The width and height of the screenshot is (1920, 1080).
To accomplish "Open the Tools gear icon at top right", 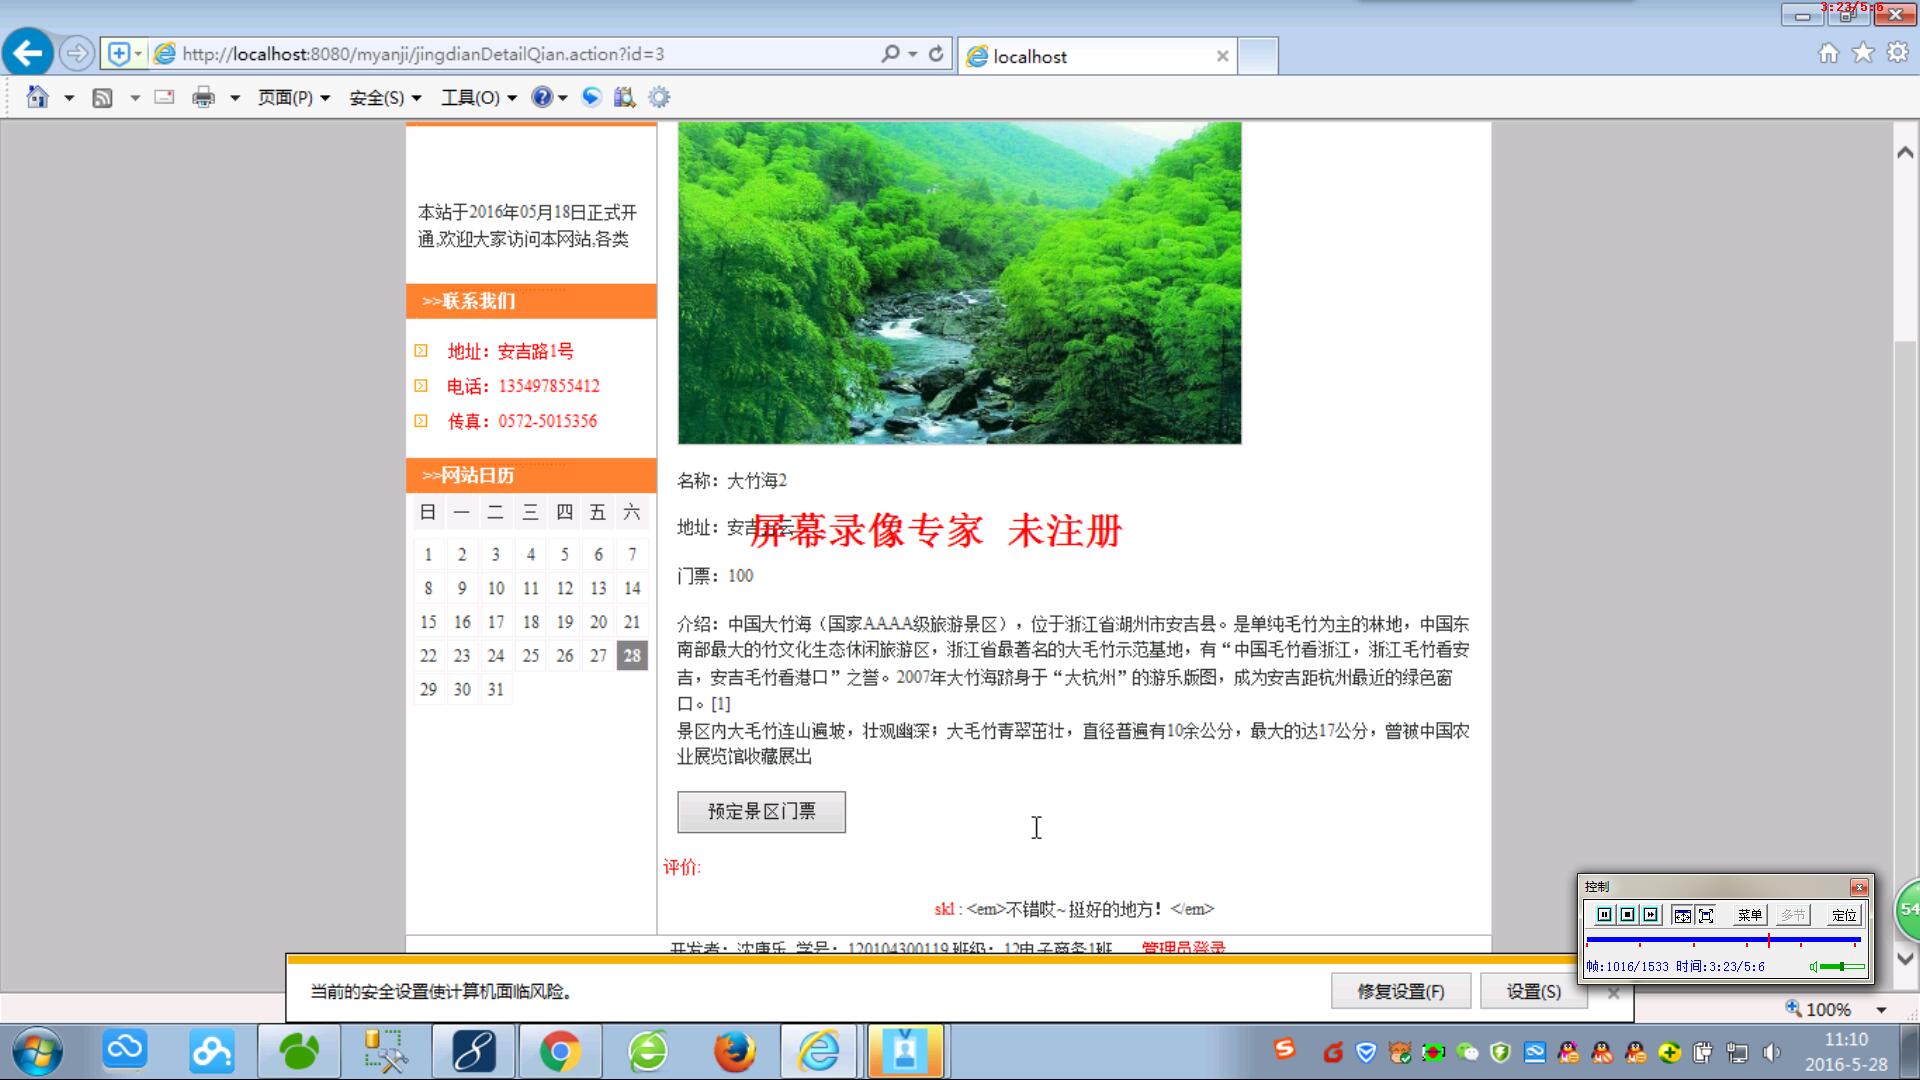I will point(1897,53).
